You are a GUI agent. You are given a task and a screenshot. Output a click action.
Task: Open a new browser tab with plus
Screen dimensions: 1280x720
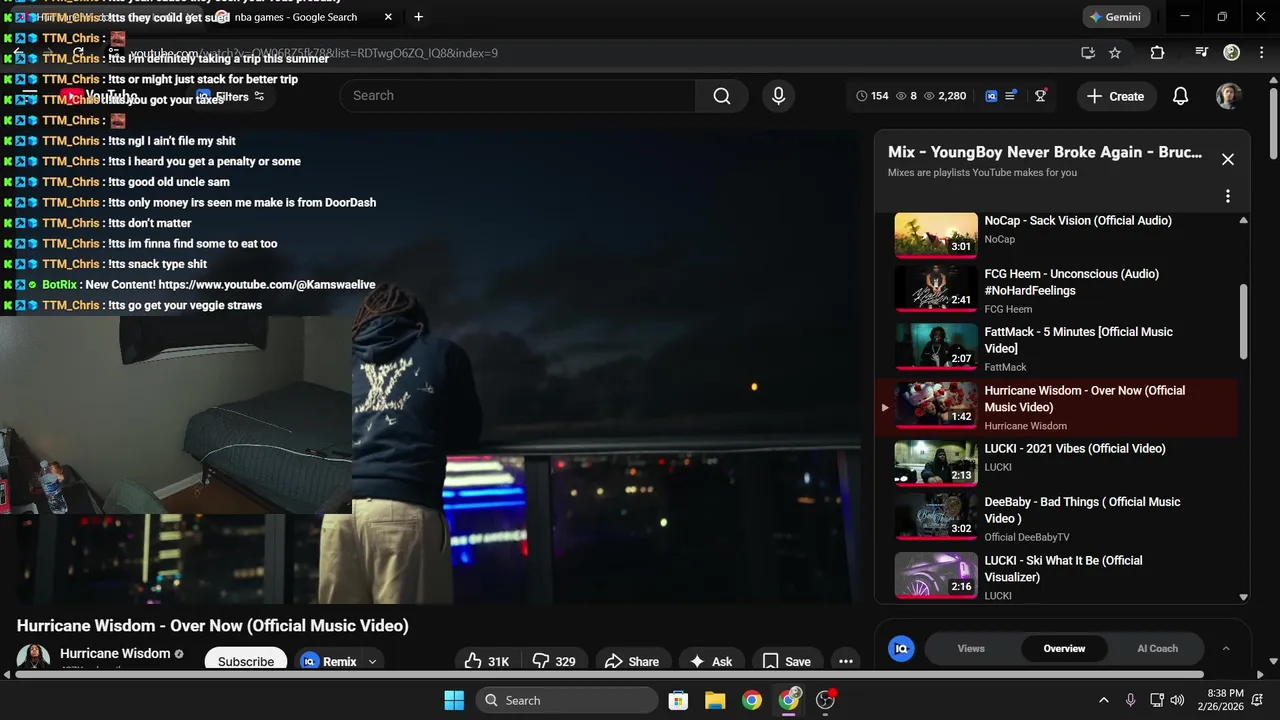pos(418,17)
